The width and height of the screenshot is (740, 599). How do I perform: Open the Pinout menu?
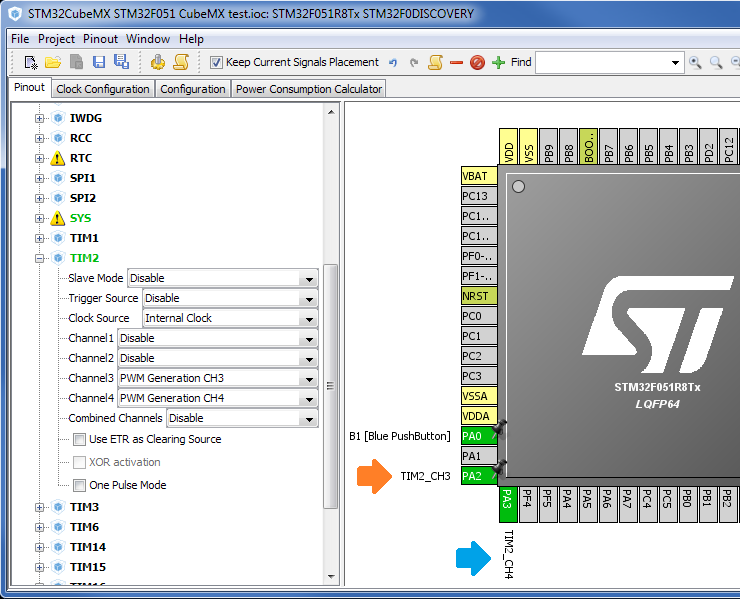(x=100, y=39)
